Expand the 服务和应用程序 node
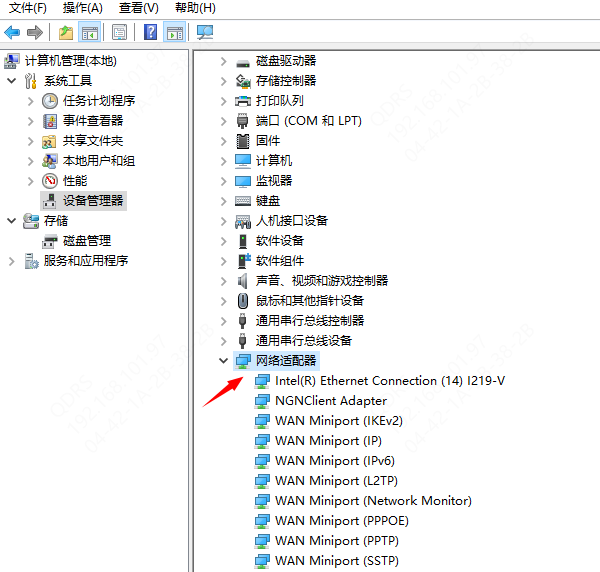The height and width of the screenshot is (572, 600). point(11,261)
